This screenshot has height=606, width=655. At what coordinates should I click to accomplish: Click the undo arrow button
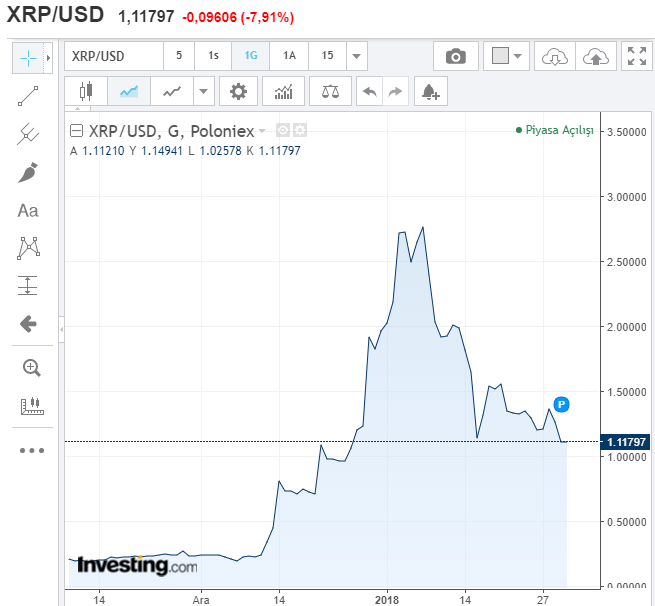[369, 92]
